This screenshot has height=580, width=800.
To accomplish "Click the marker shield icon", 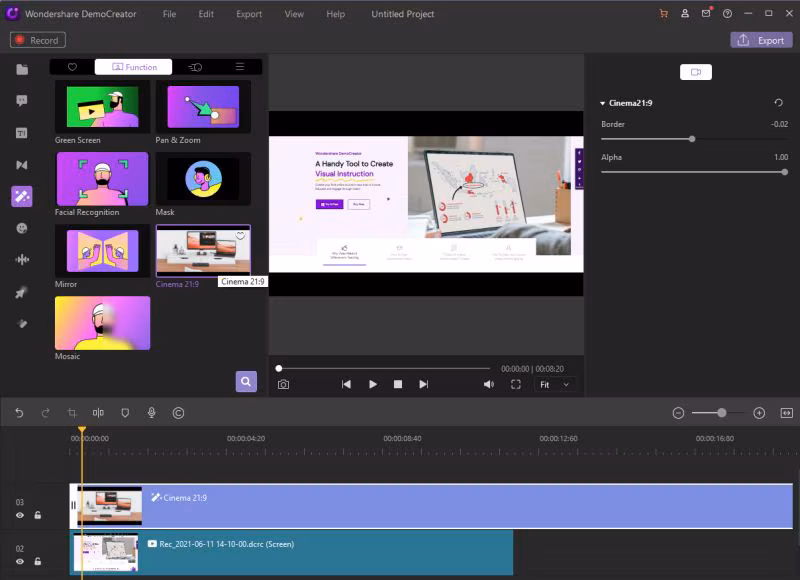I will (x=125, y=413).
